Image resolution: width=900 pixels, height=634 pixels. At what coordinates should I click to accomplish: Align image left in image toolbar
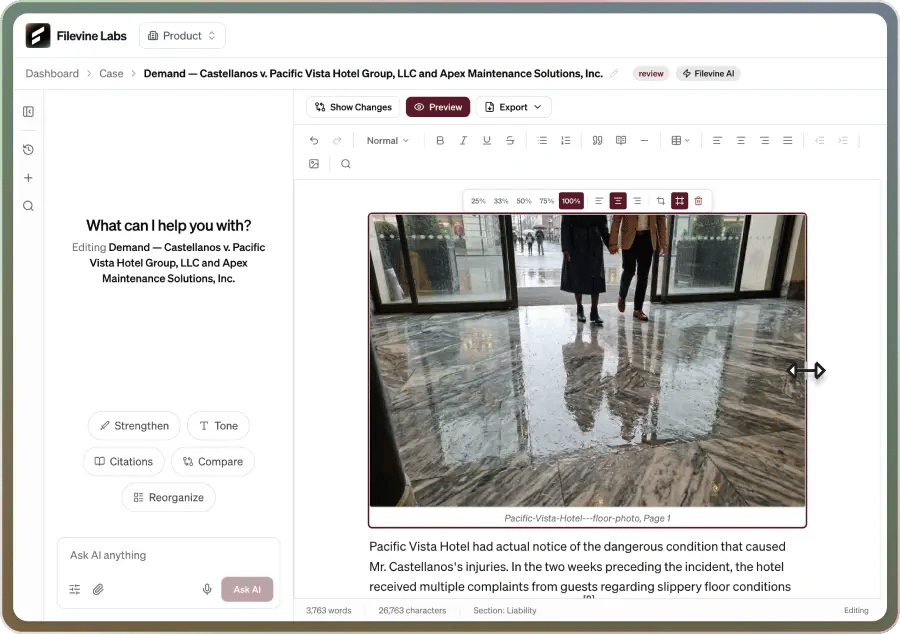tap(599, 201)
